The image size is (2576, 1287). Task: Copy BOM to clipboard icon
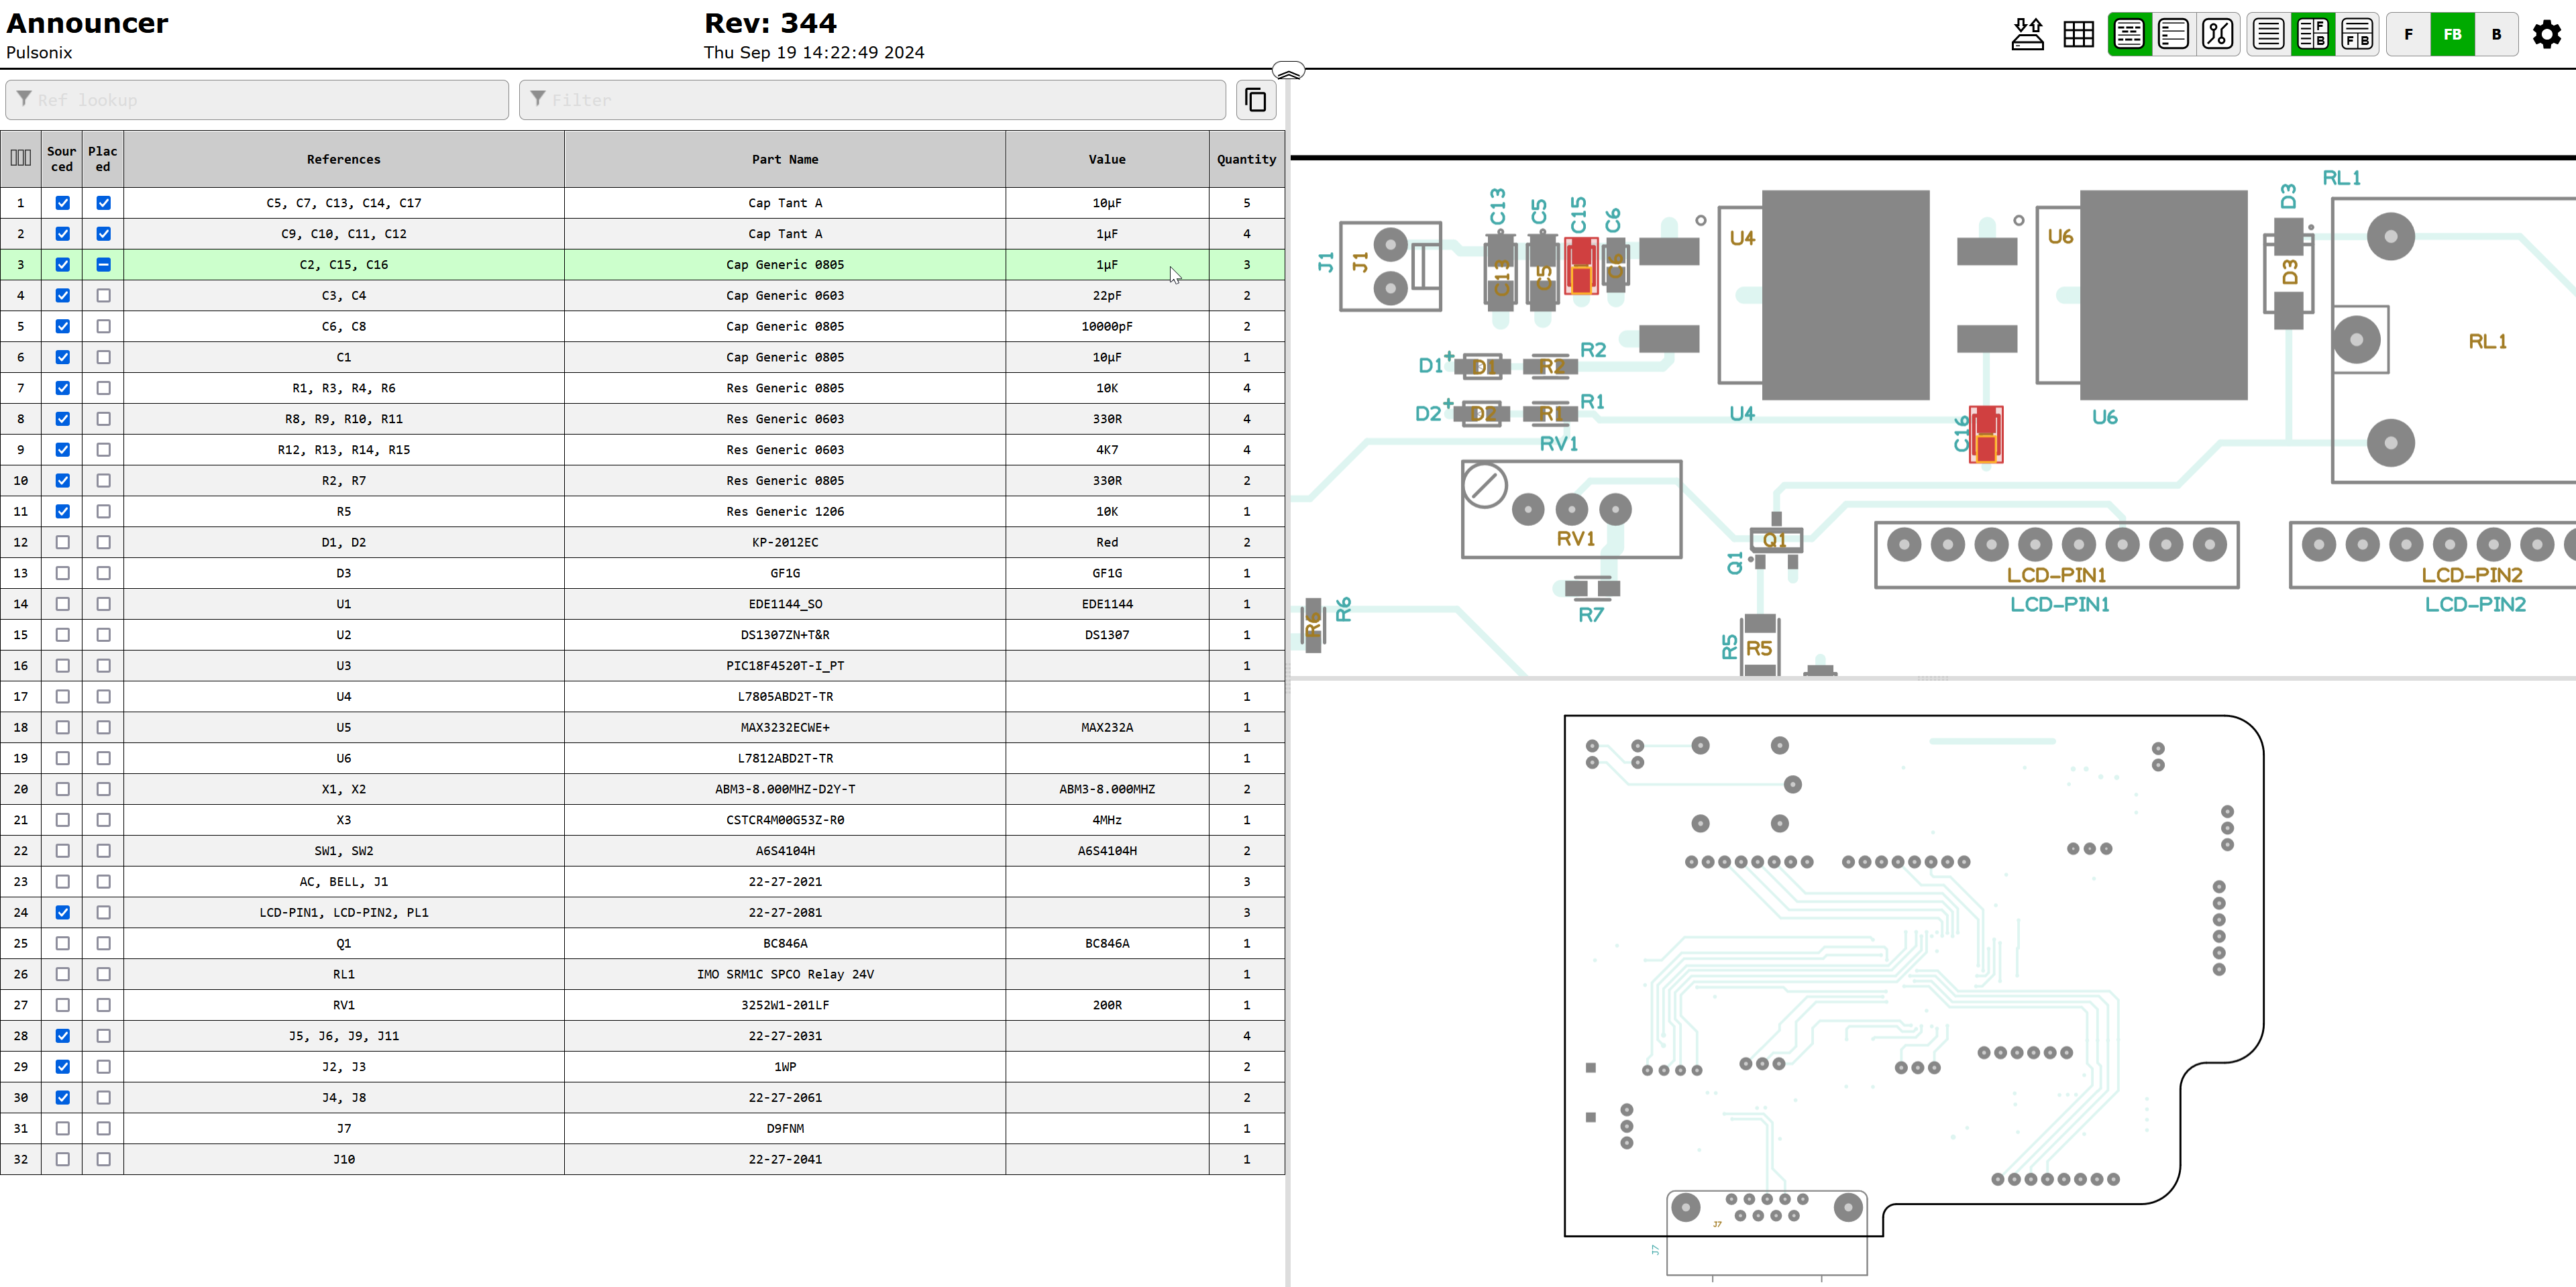(x=1255, y=100)
